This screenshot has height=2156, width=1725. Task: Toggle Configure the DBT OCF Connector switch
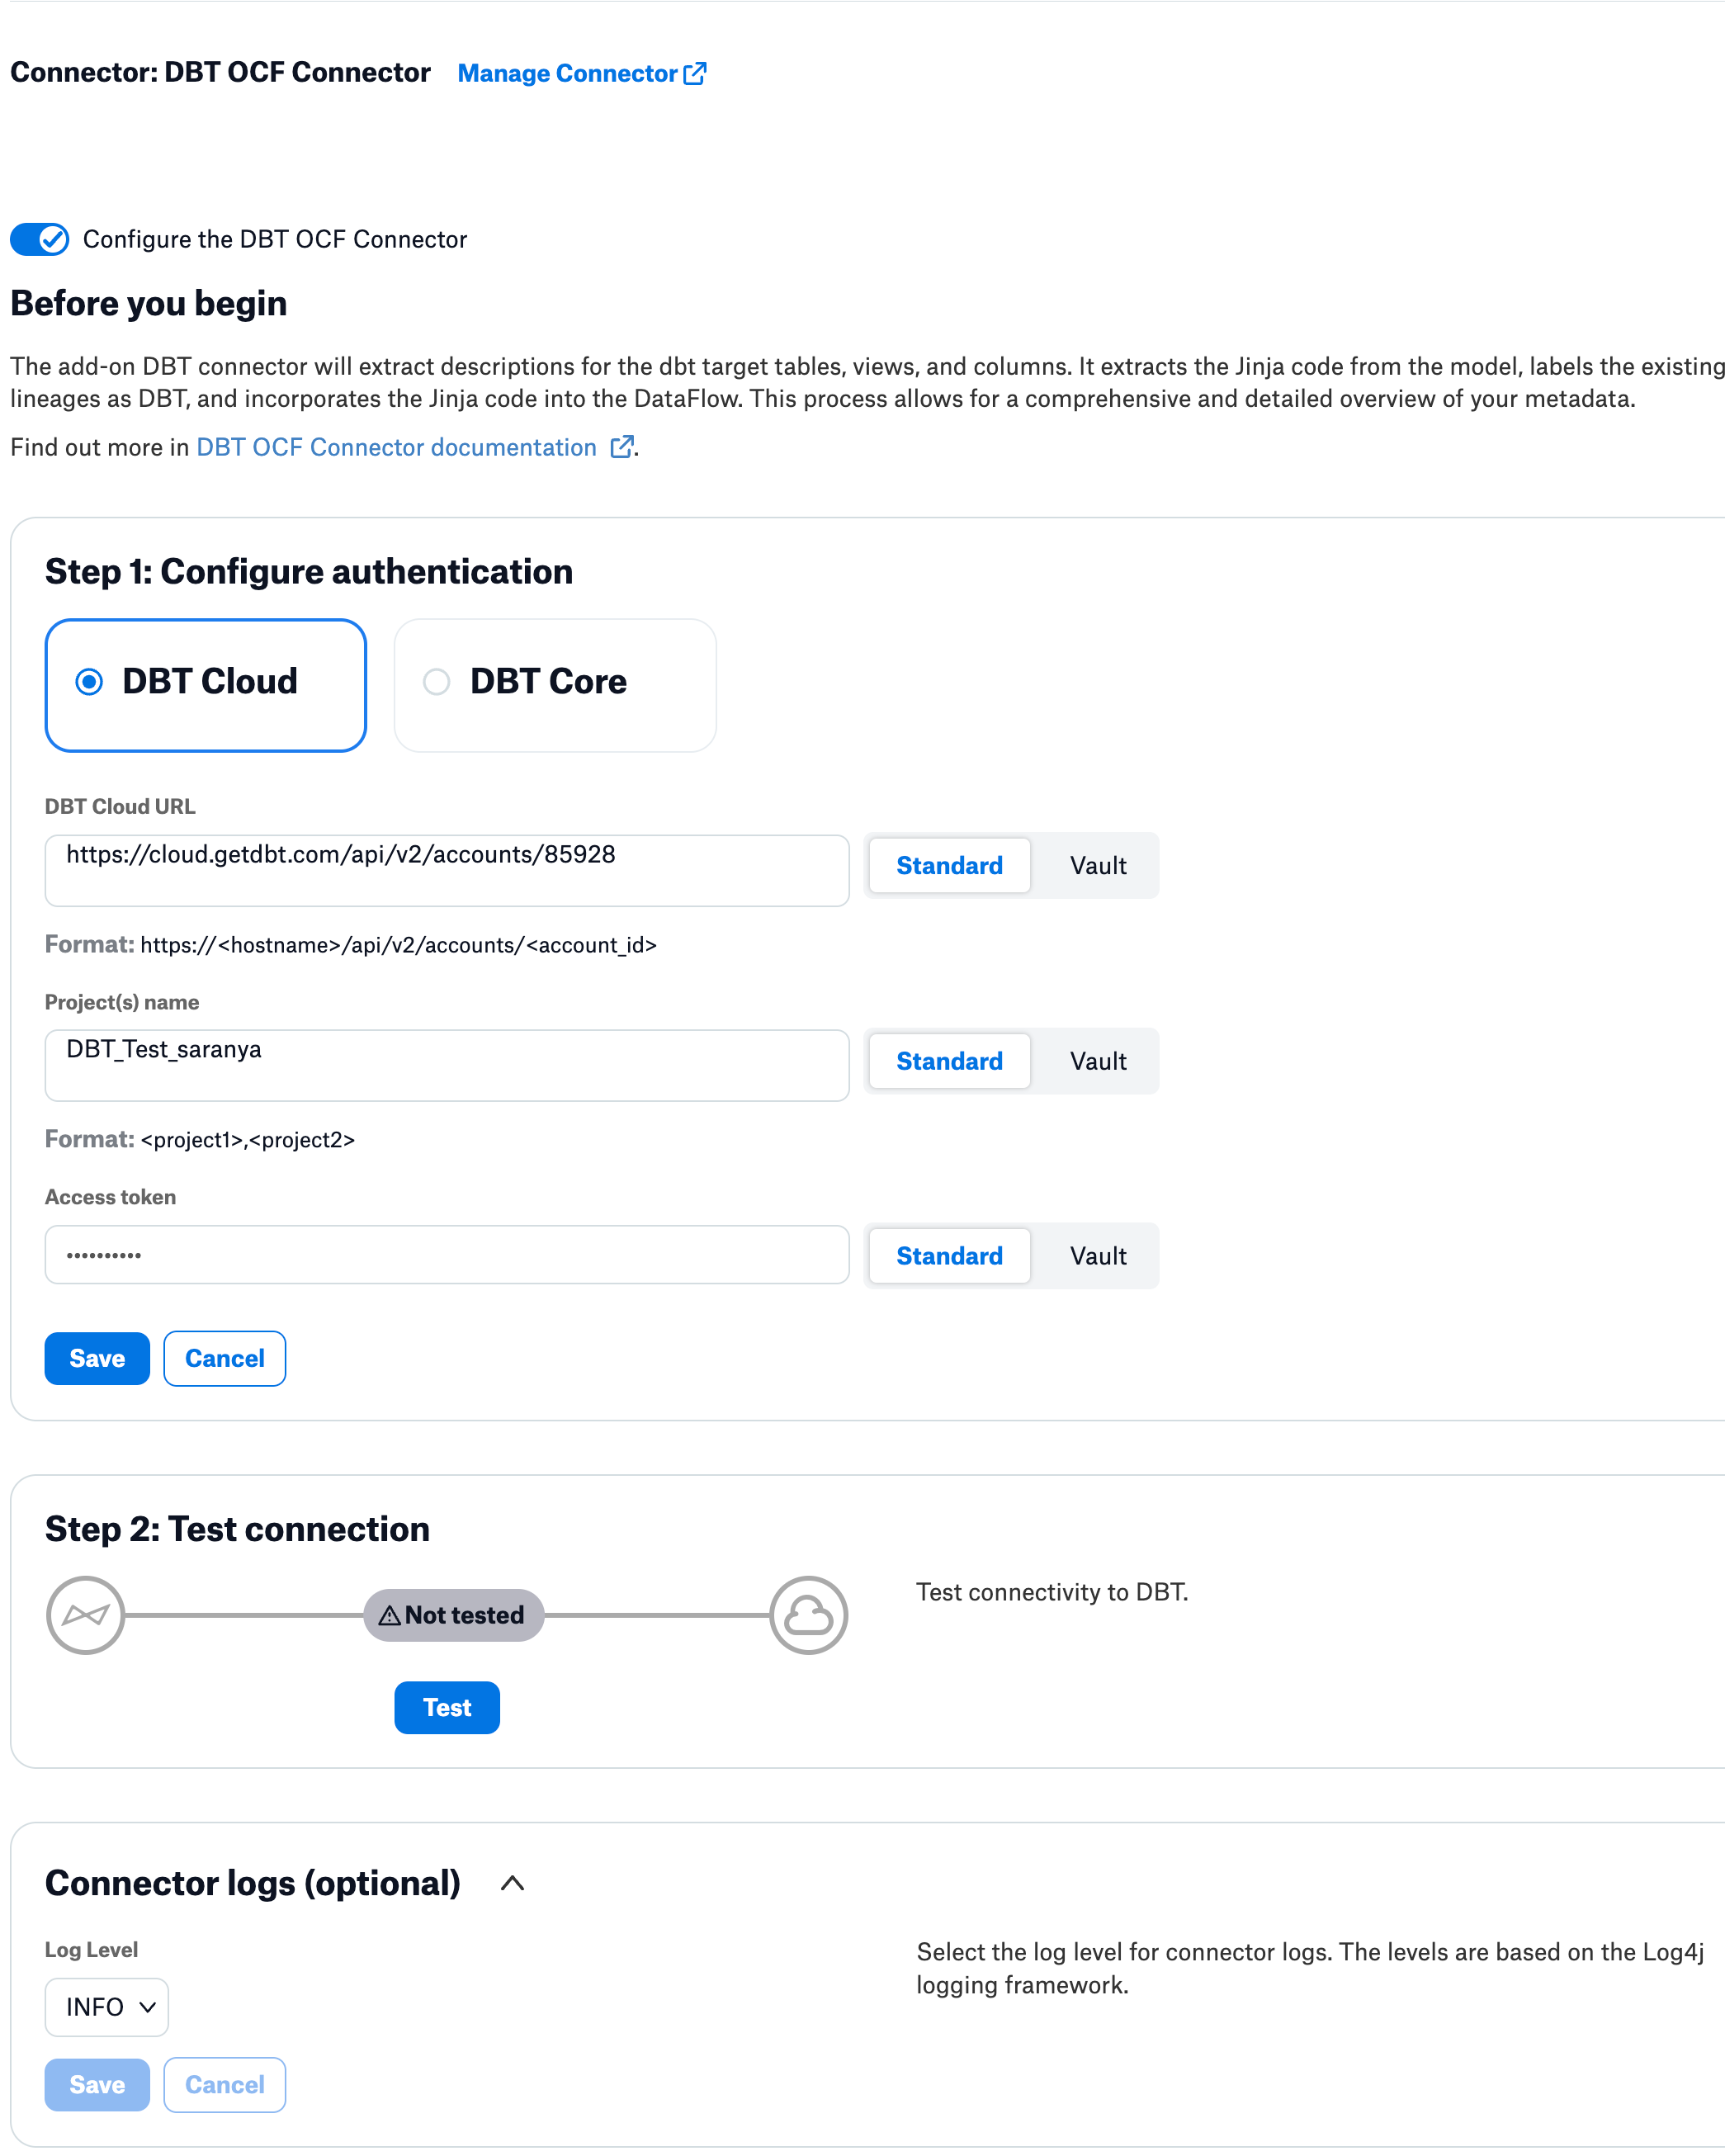coord(40,239)
